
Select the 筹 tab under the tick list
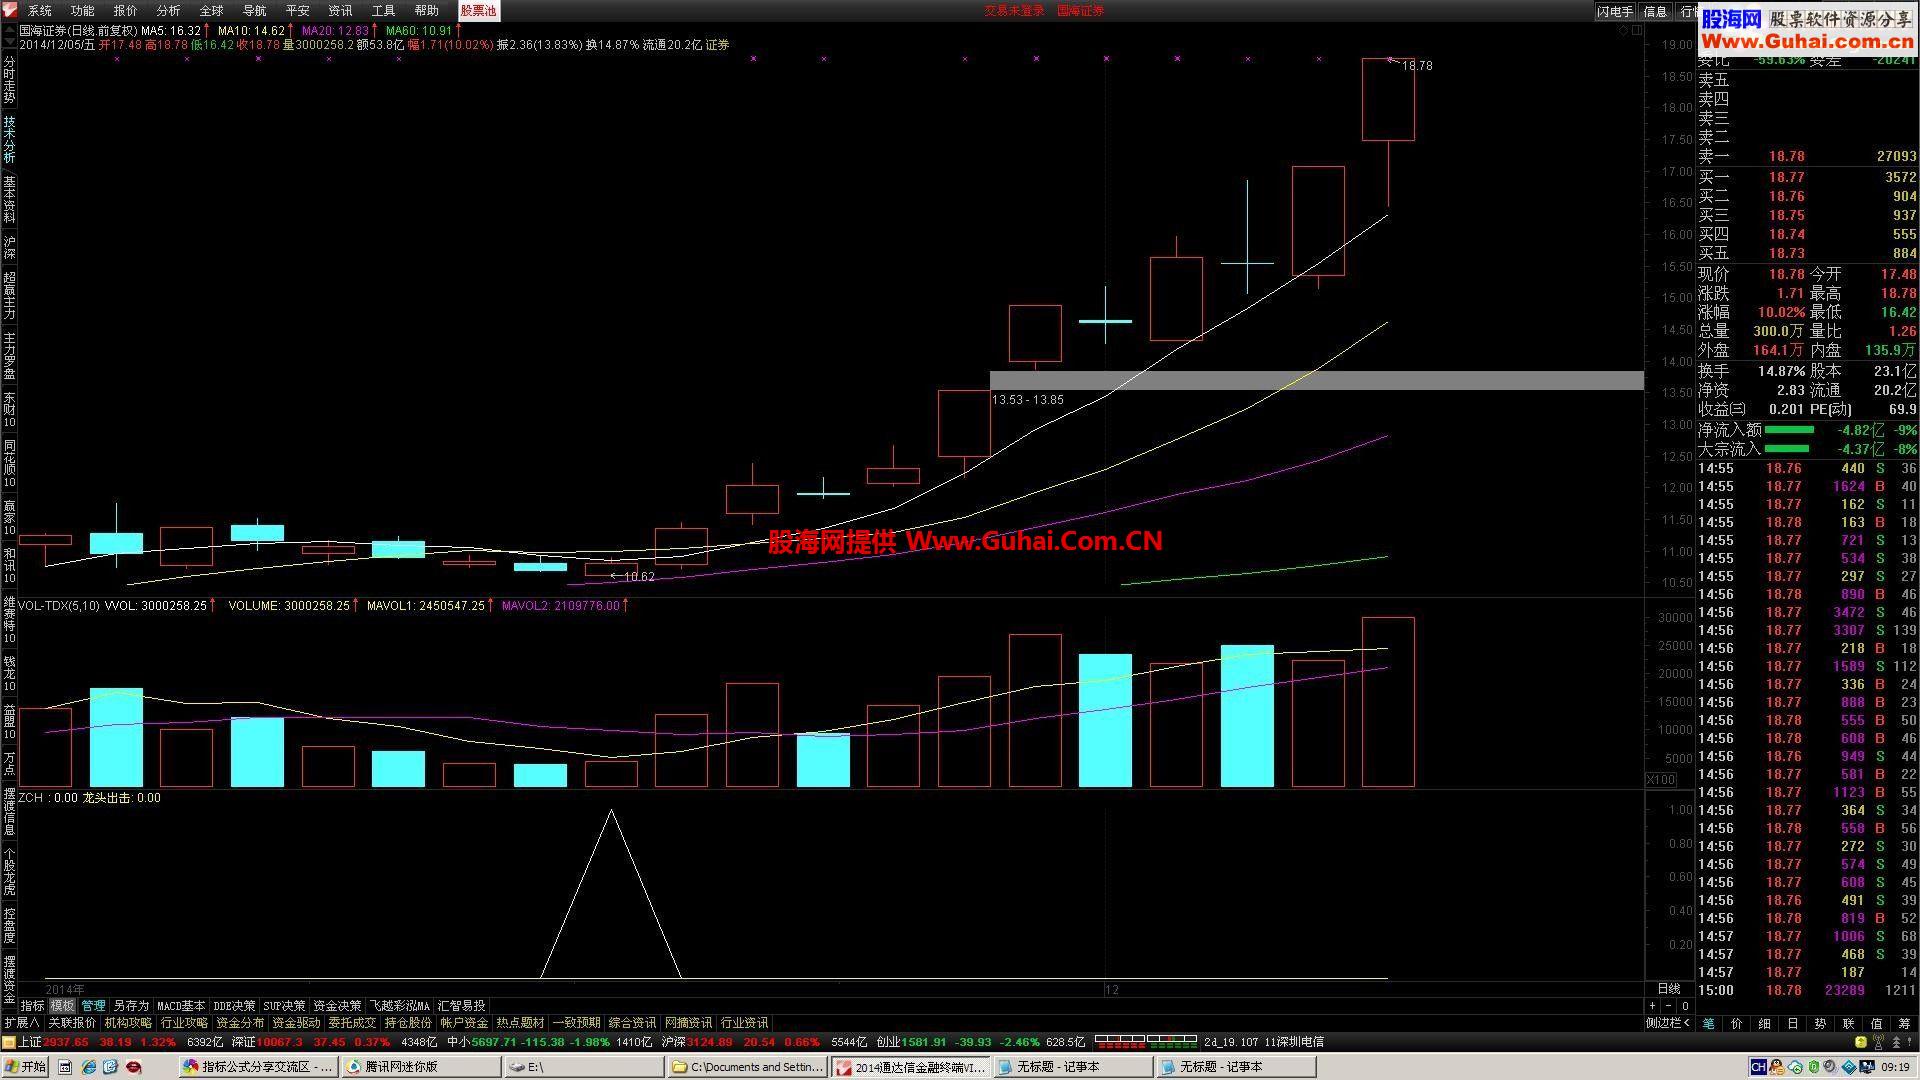click(1904, 1023)
